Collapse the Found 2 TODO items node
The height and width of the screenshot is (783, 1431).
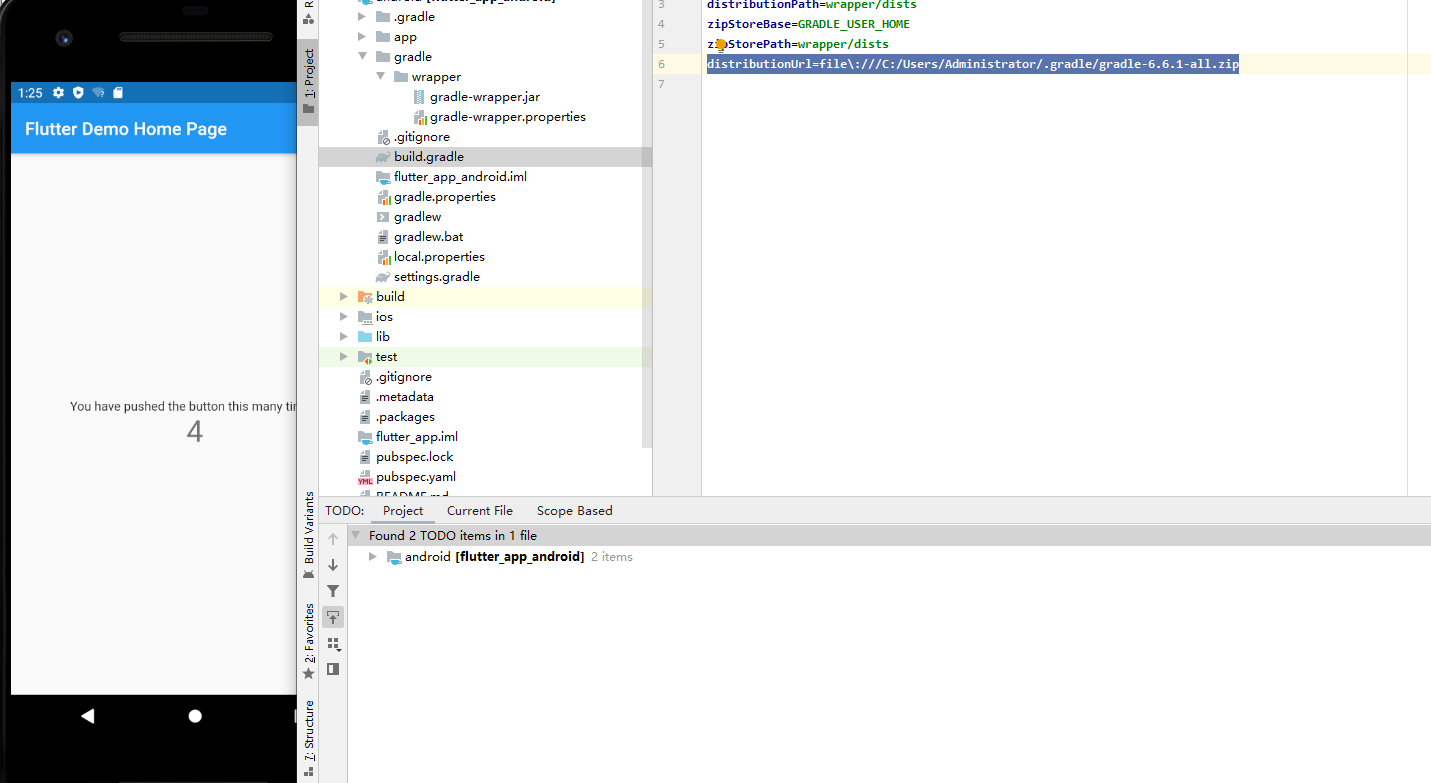[355, 536]
